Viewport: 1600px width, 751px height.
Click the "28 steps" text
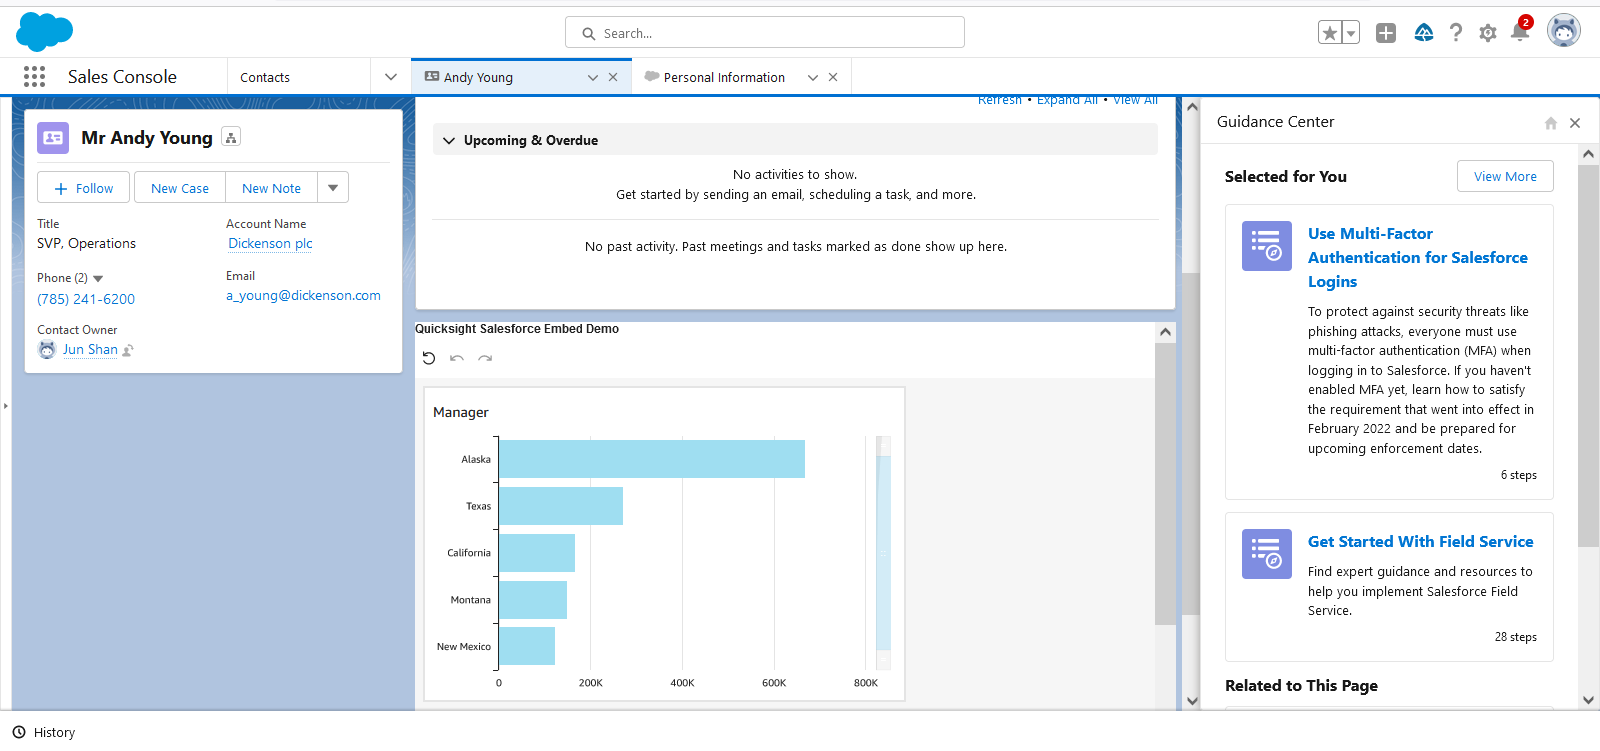point(1515,637)
